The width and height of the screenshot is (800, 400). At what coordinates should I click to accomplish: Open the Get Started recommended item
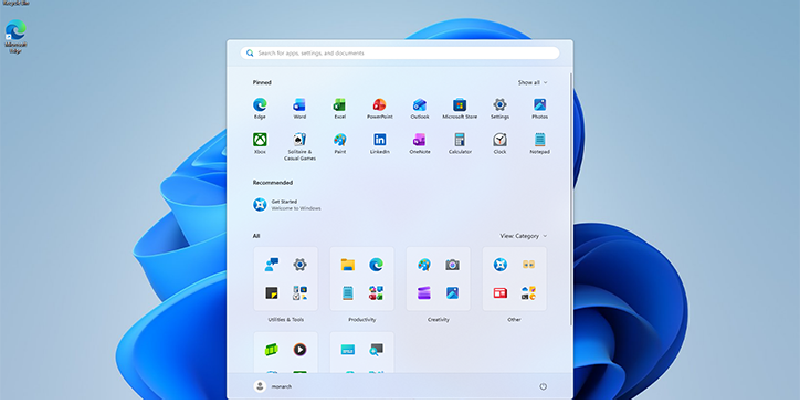(x=287, y=205)
